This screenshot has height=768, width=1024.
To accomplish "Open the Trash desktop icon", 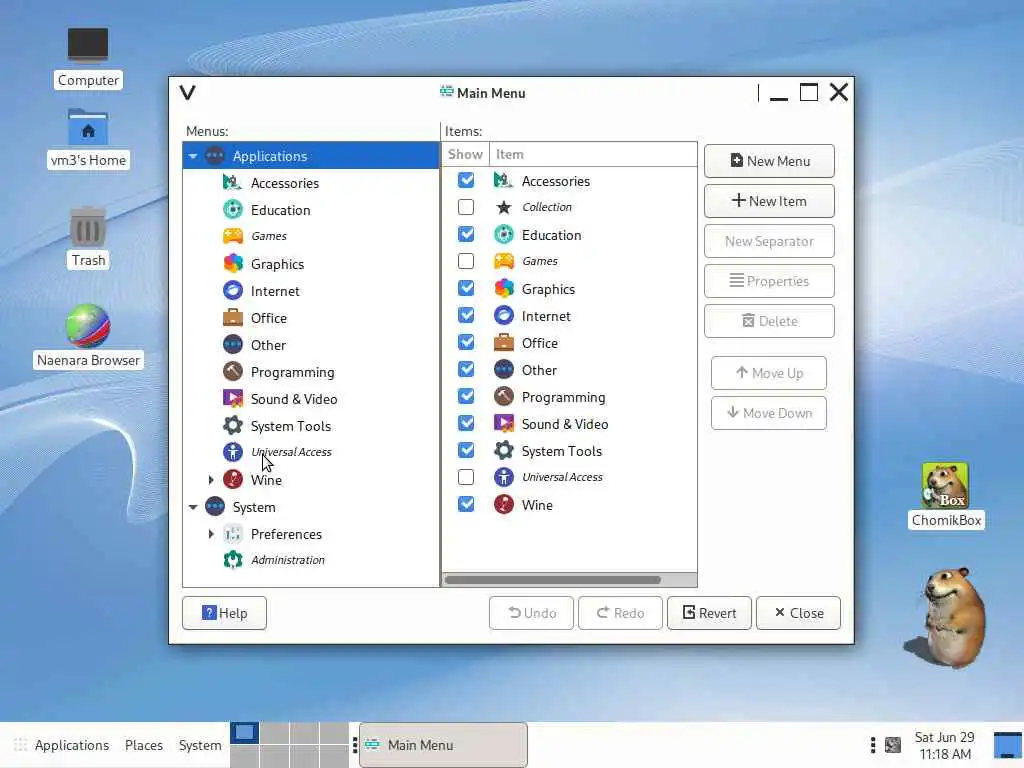I will point(88,228).
